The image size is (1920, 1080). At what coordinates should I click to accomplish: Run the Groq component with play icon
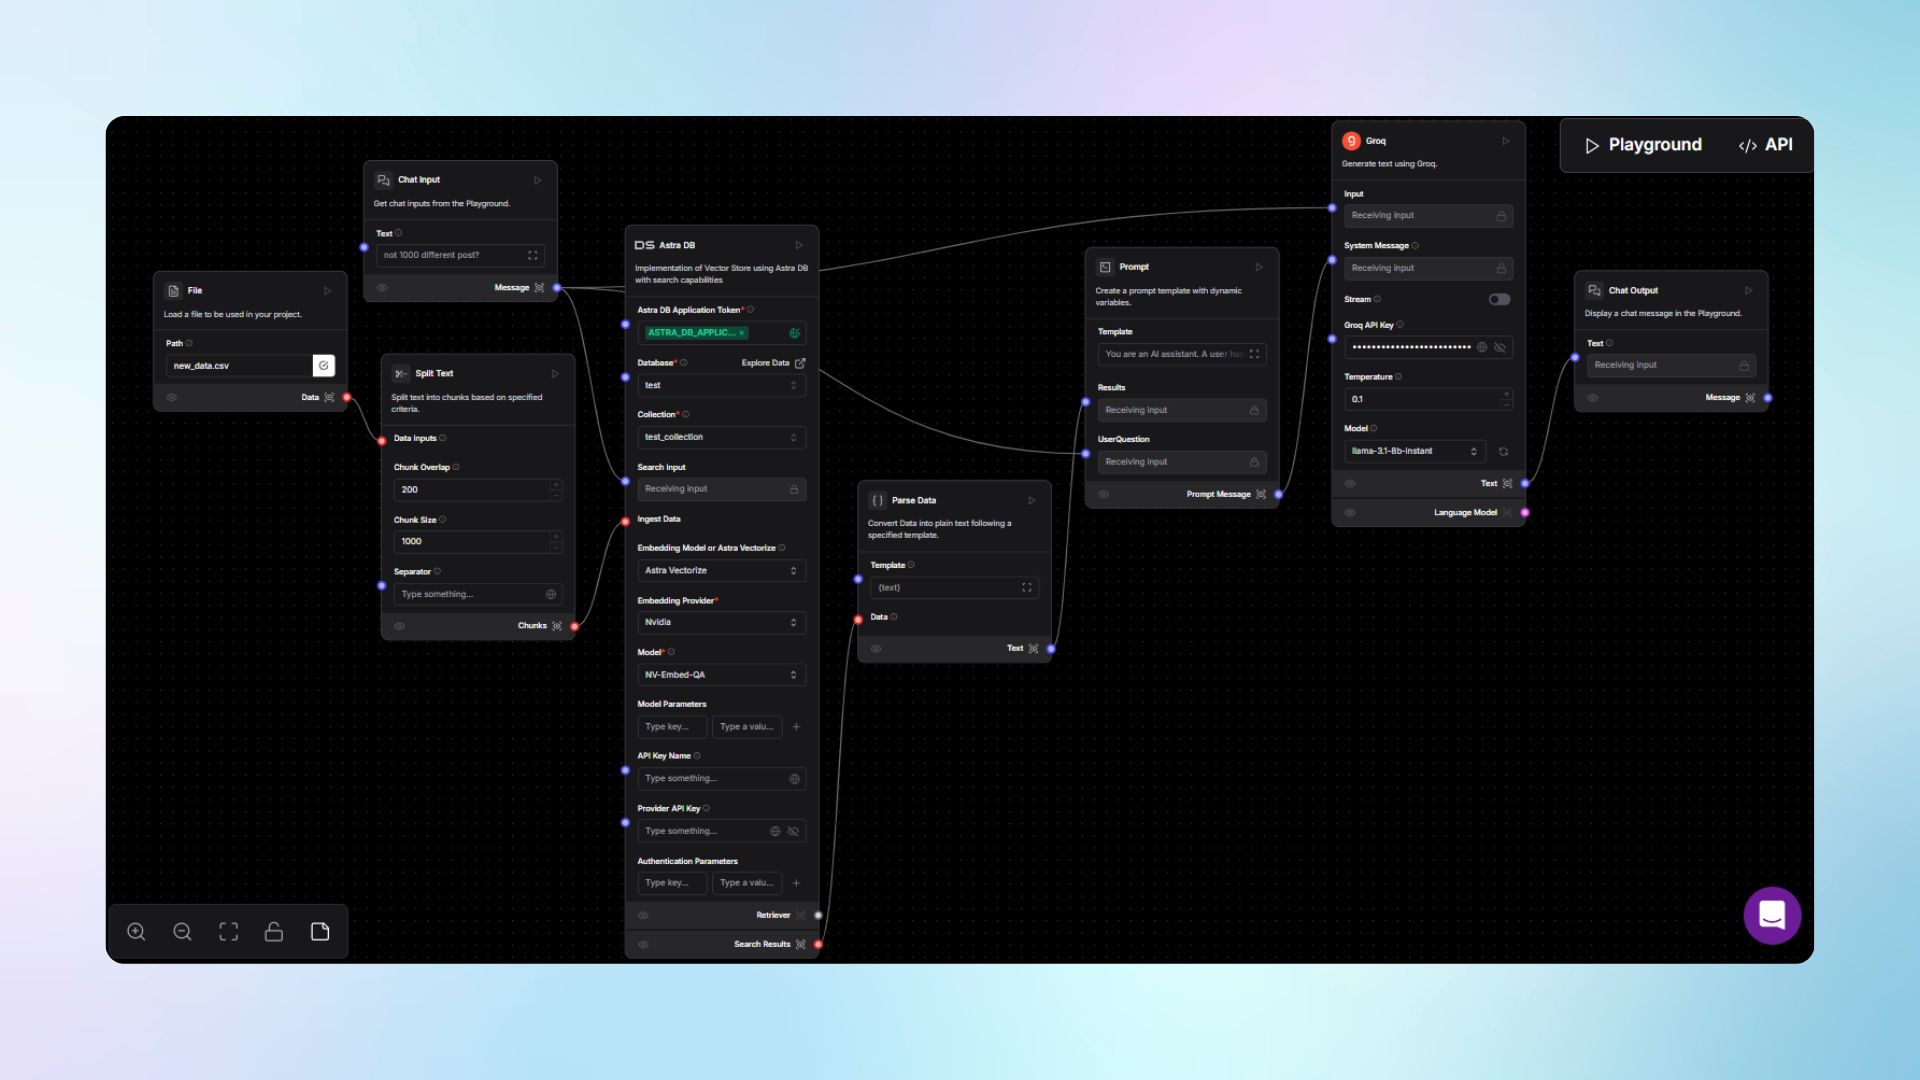click(1505, 141)
